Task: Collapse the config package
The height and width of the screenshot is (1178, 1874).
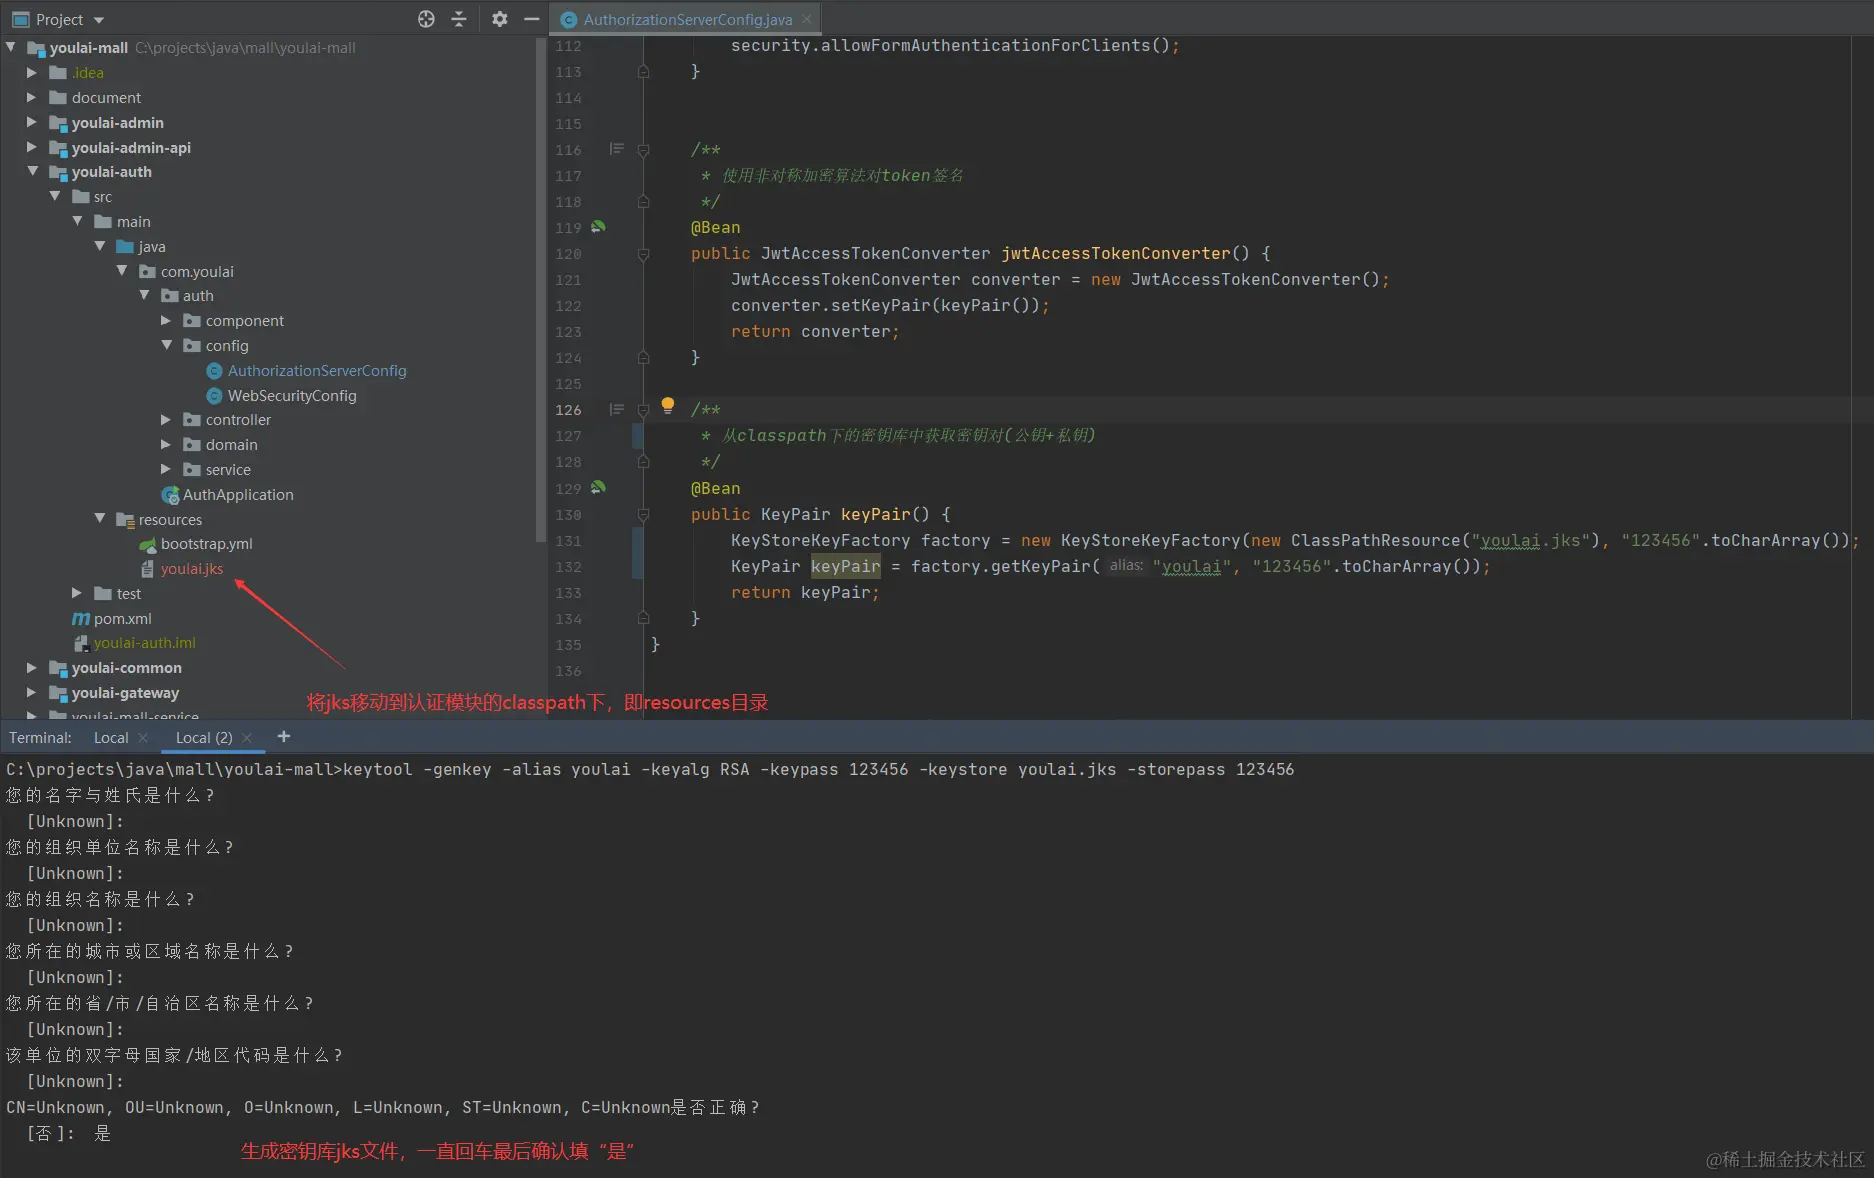Action: click(167, 345)
